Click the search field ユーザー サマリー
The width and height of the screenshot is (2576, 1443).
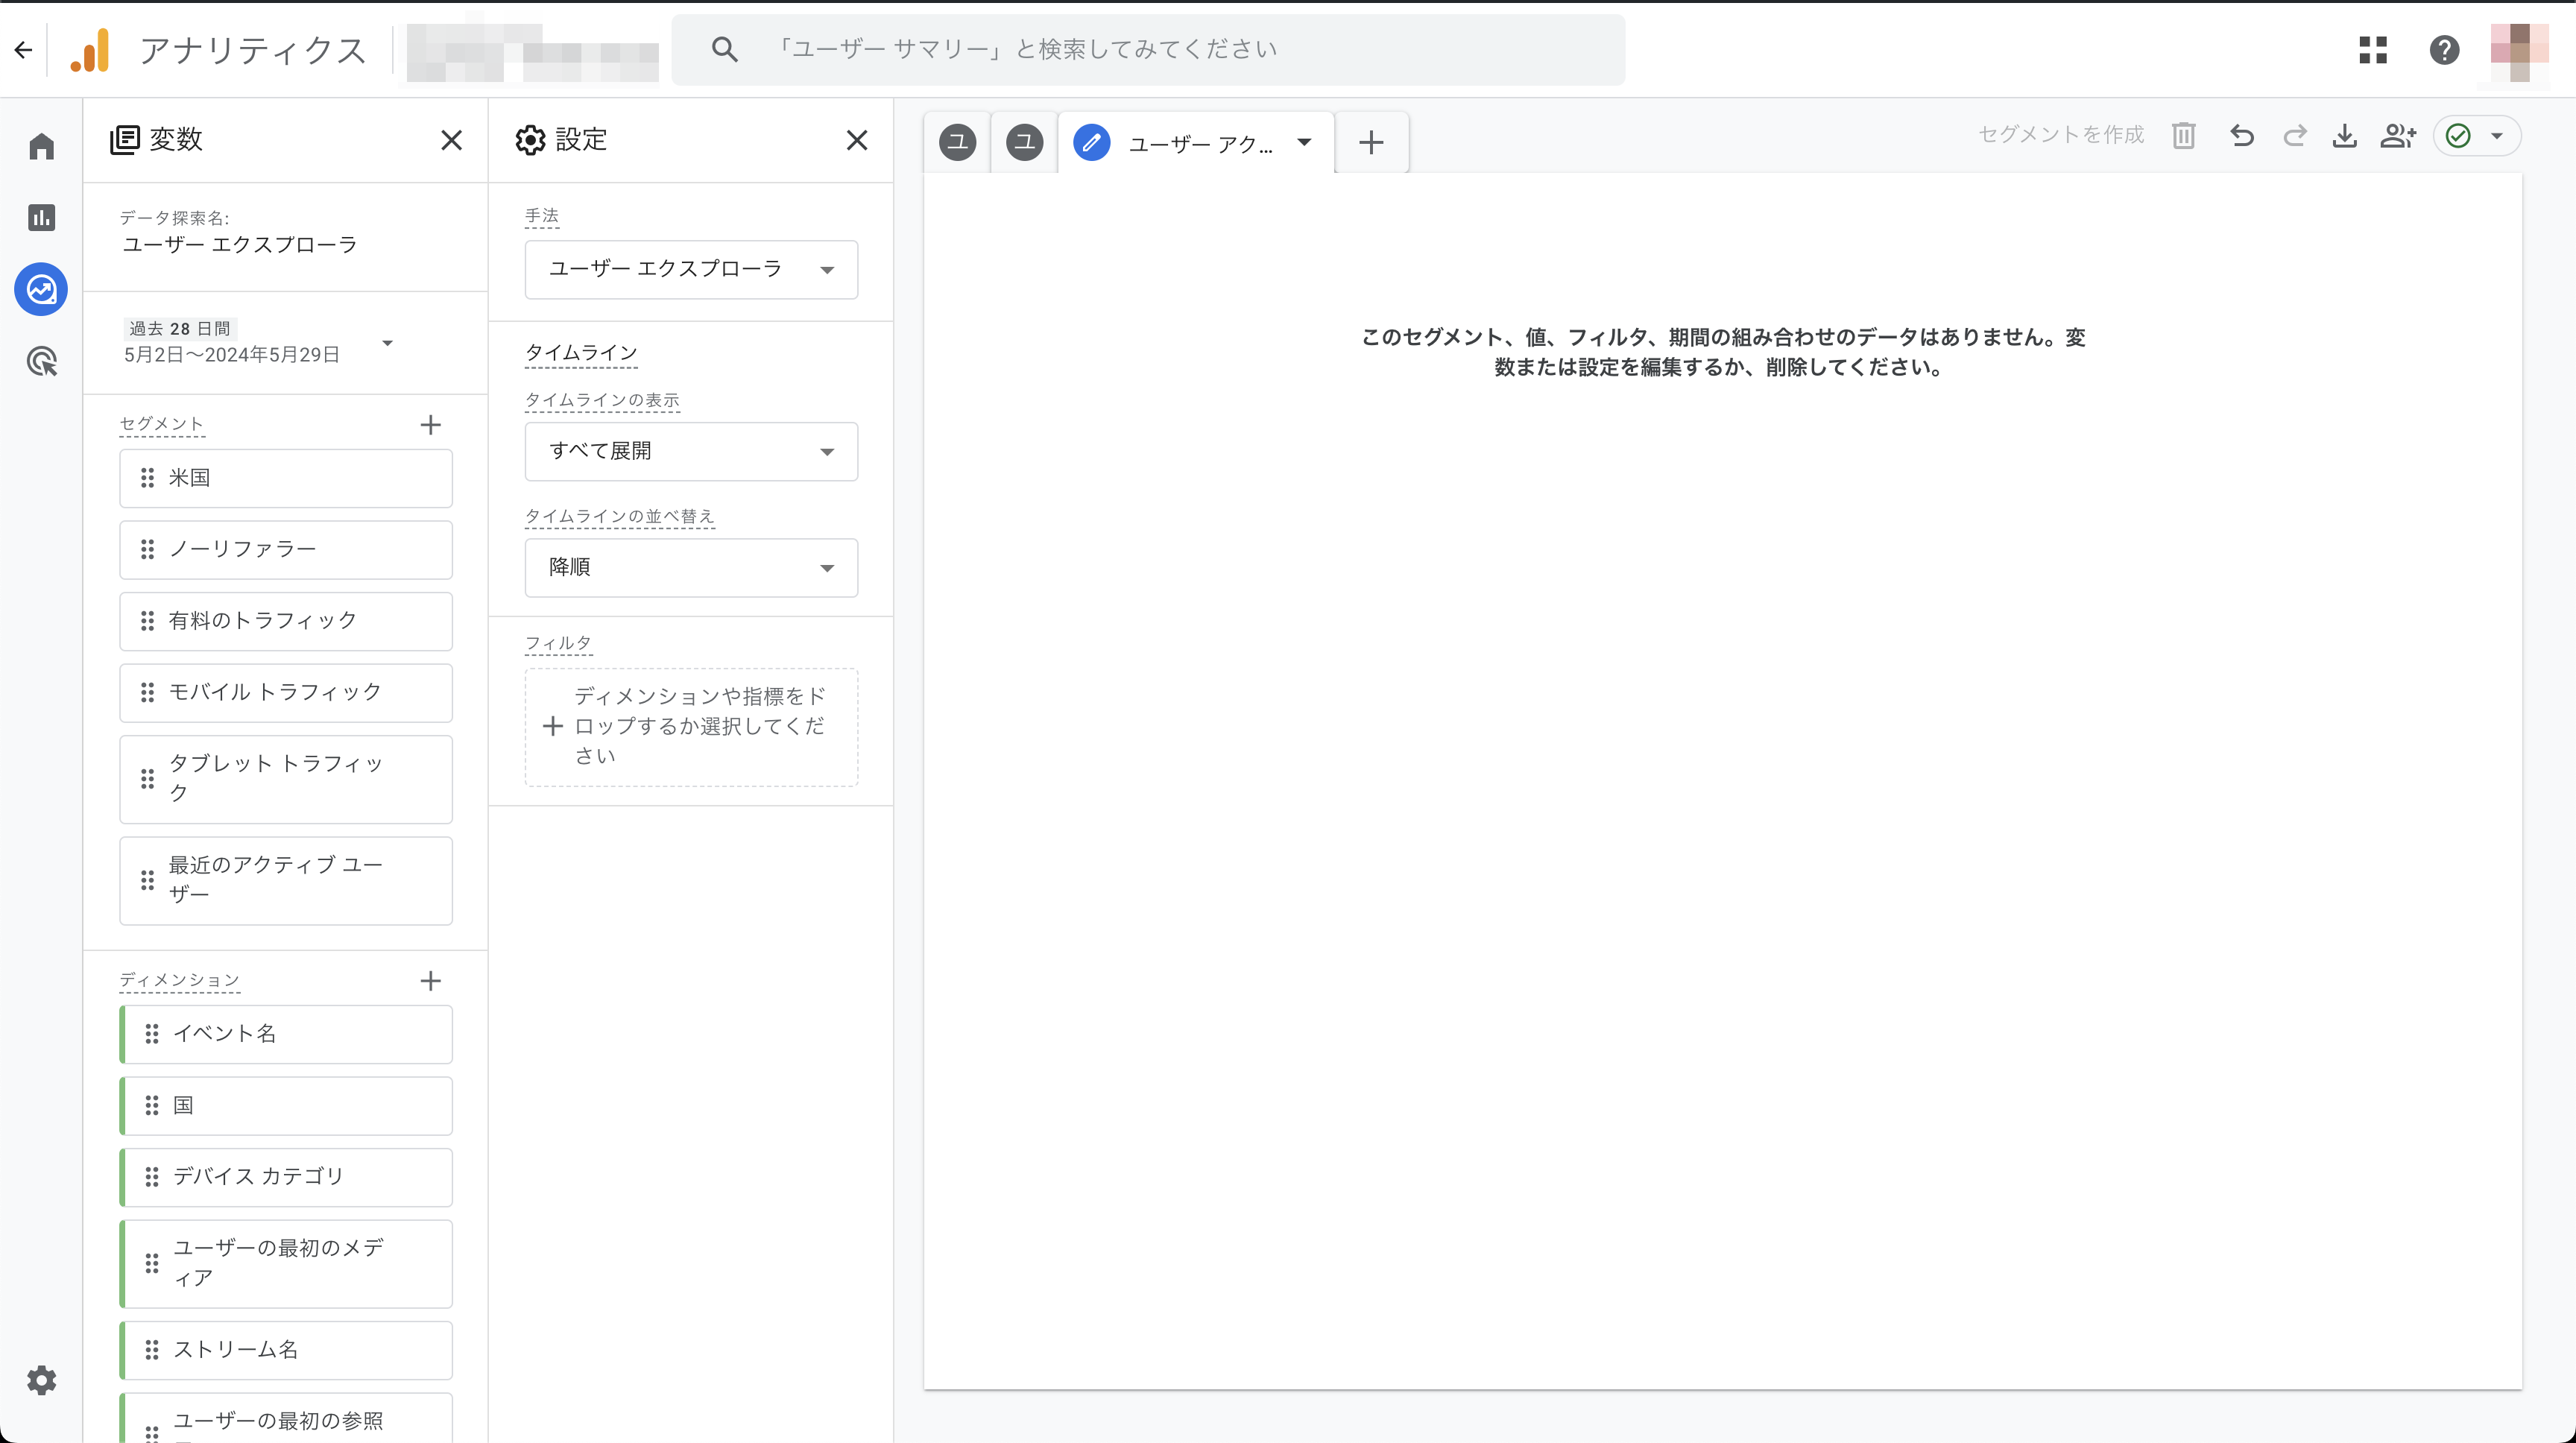coord(1148,49)
